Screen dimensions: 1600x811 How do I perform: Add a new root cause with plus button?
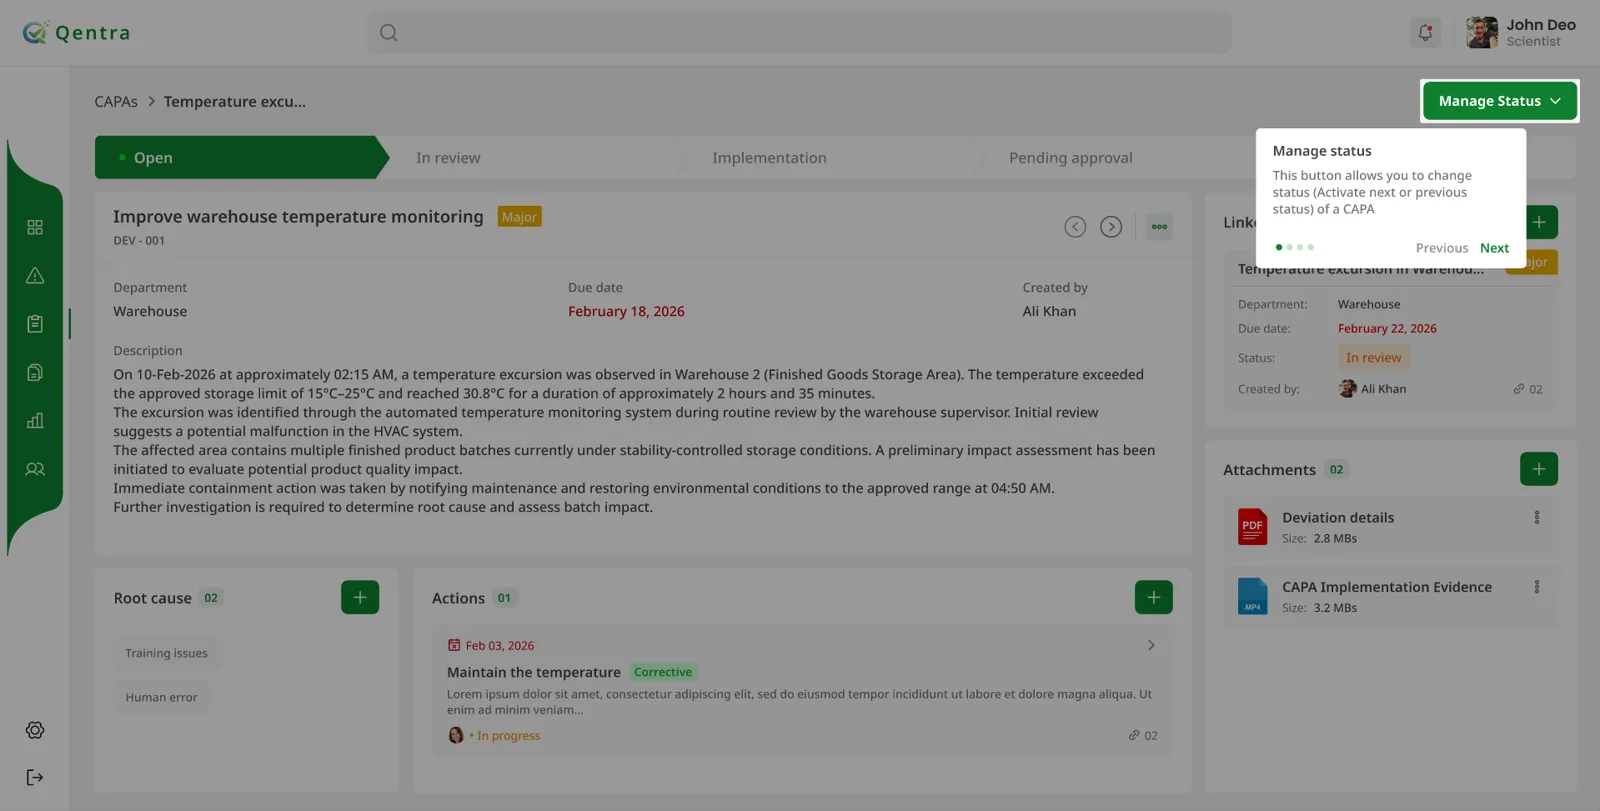coord(360,597)
